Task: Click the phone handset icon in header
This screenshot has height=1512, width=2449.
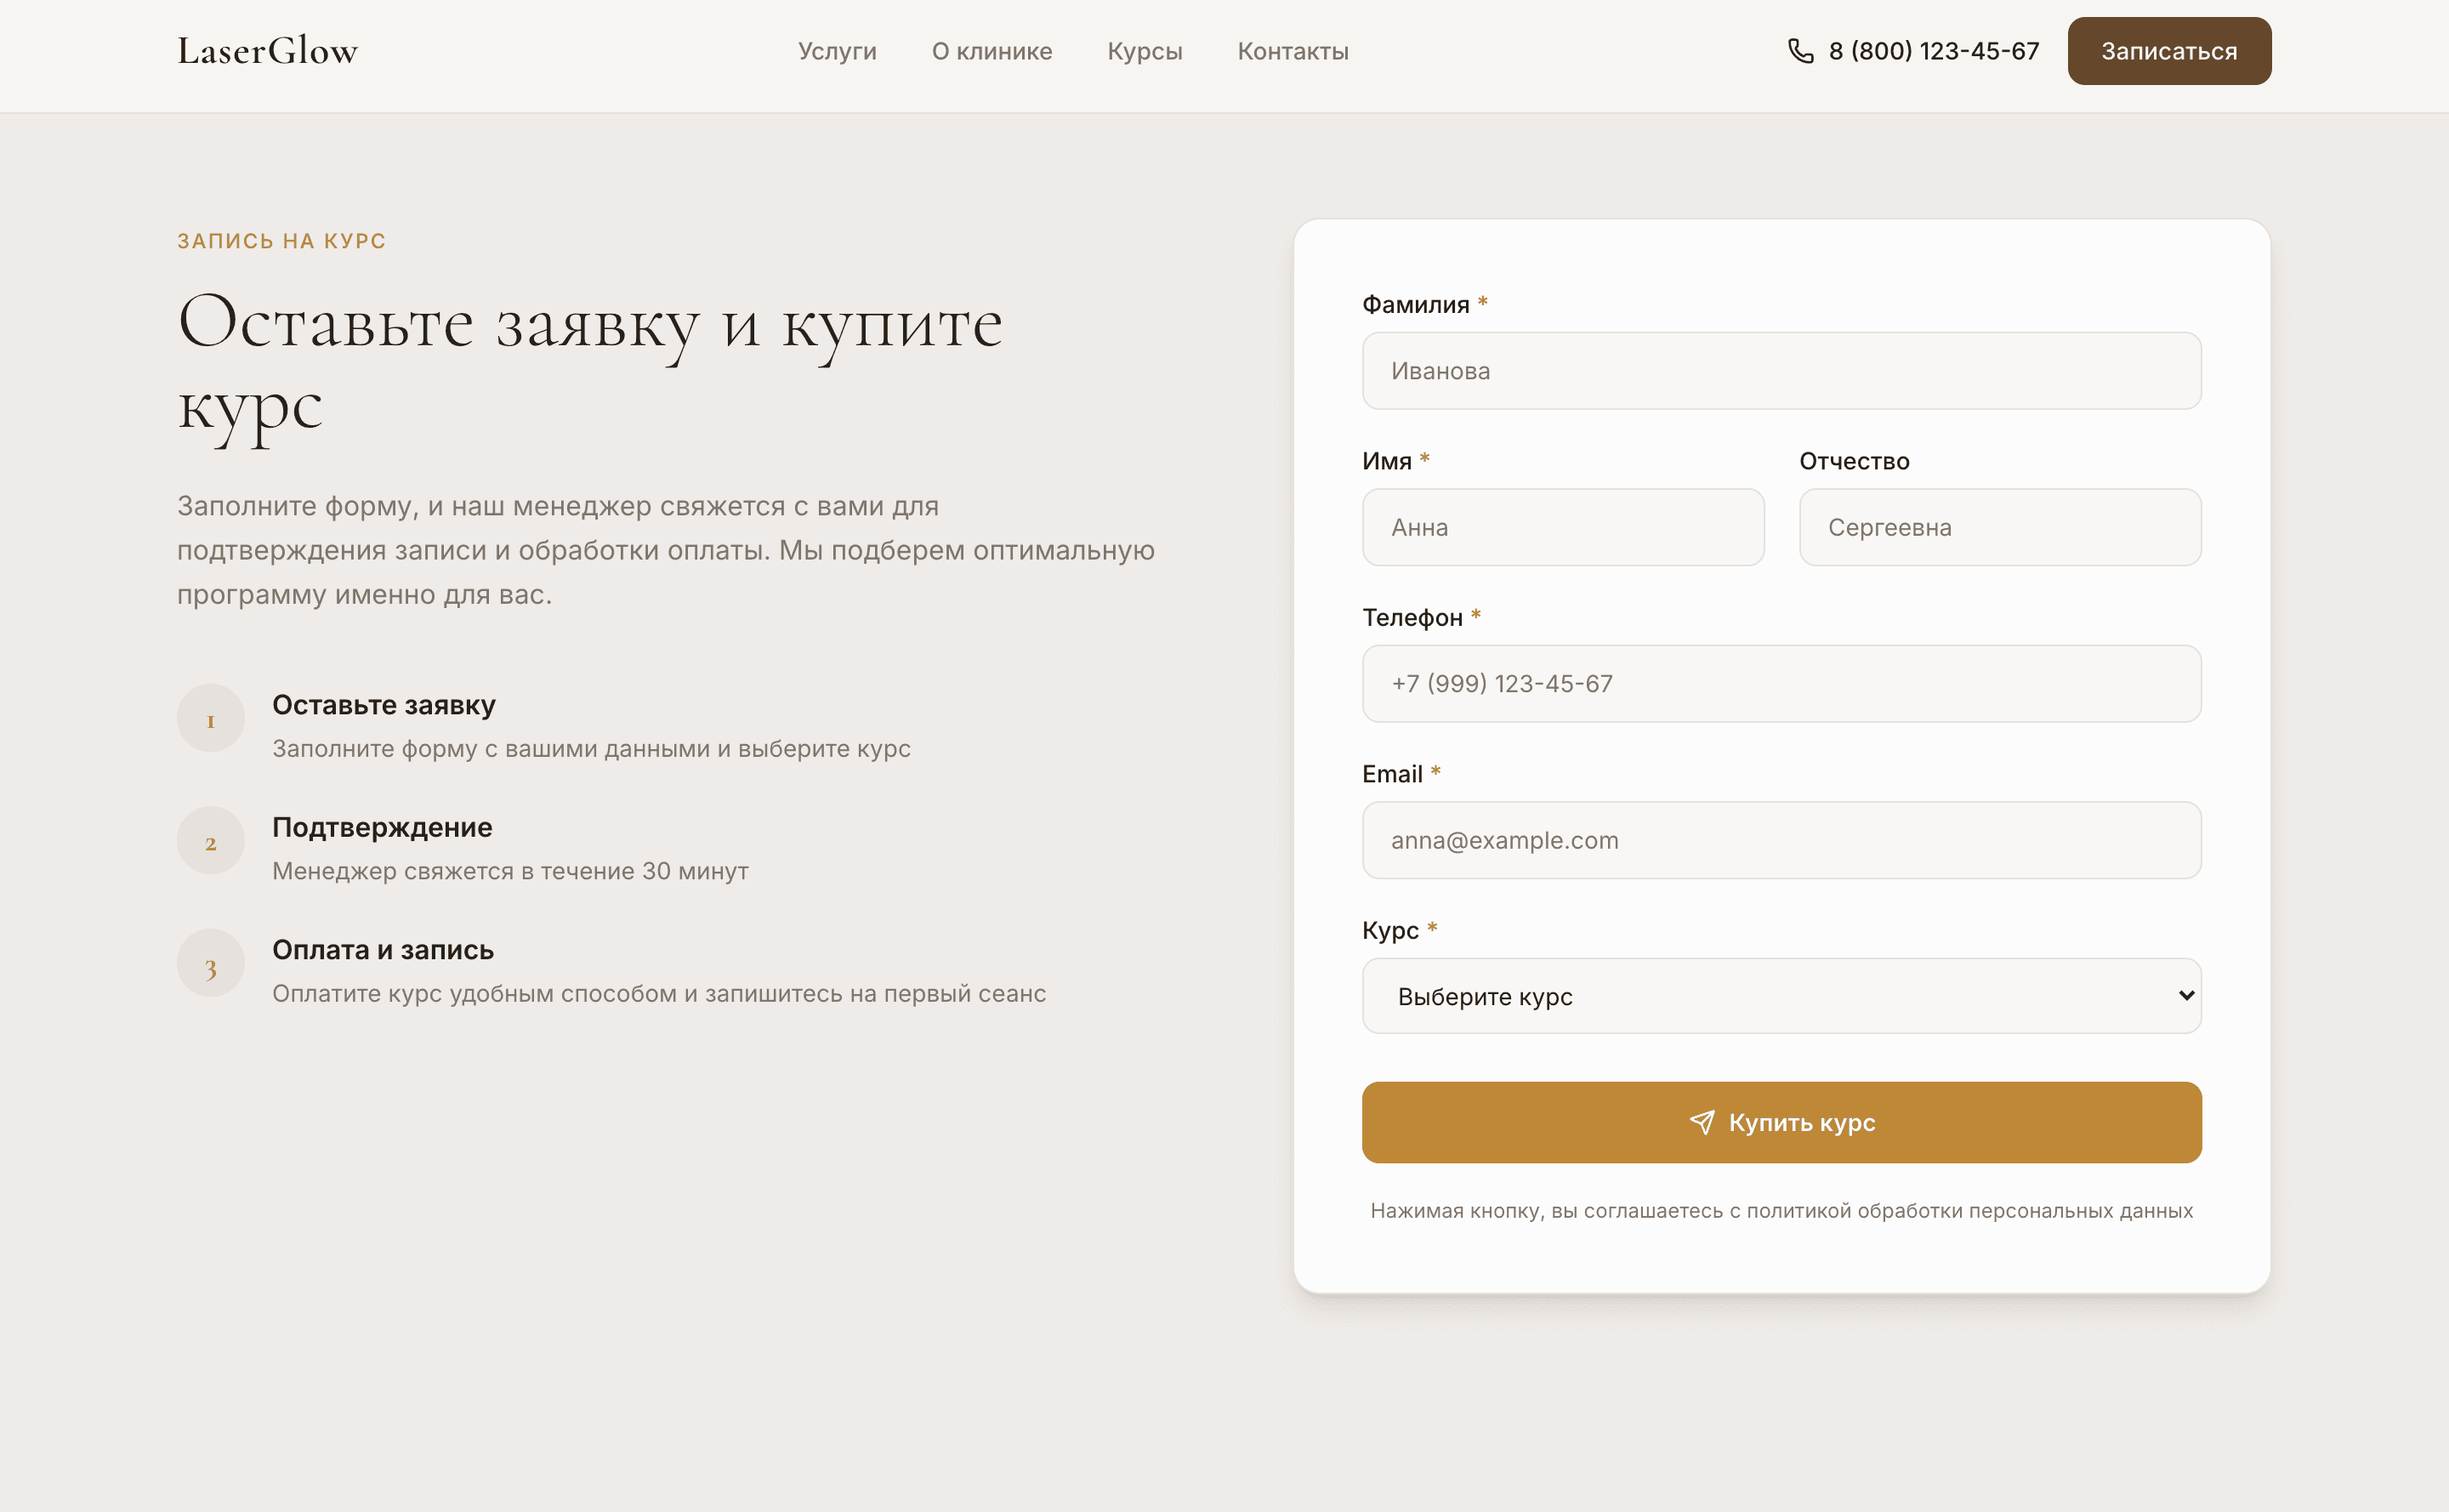Action: 1800,51
